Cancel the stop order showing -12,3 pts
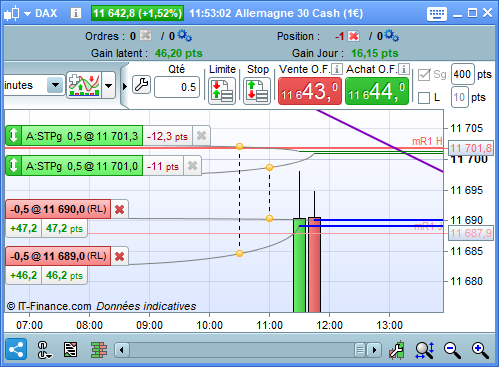The image size is (499, 367). [201, 136]
